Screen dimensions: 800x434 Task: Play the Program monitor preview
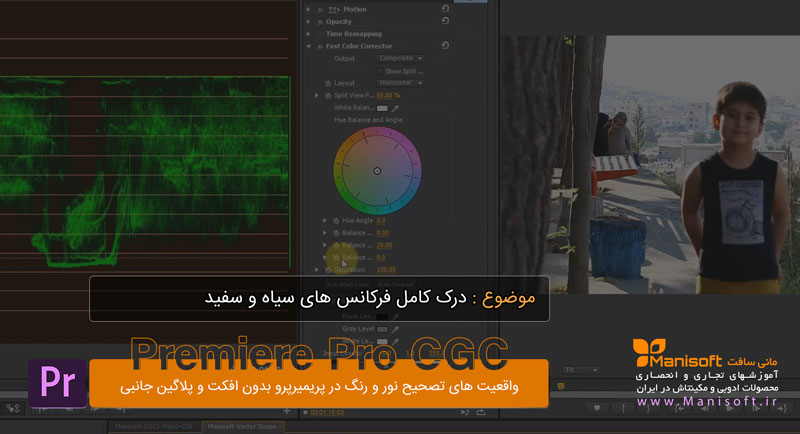pyautogui.click(x=730, y=408)
